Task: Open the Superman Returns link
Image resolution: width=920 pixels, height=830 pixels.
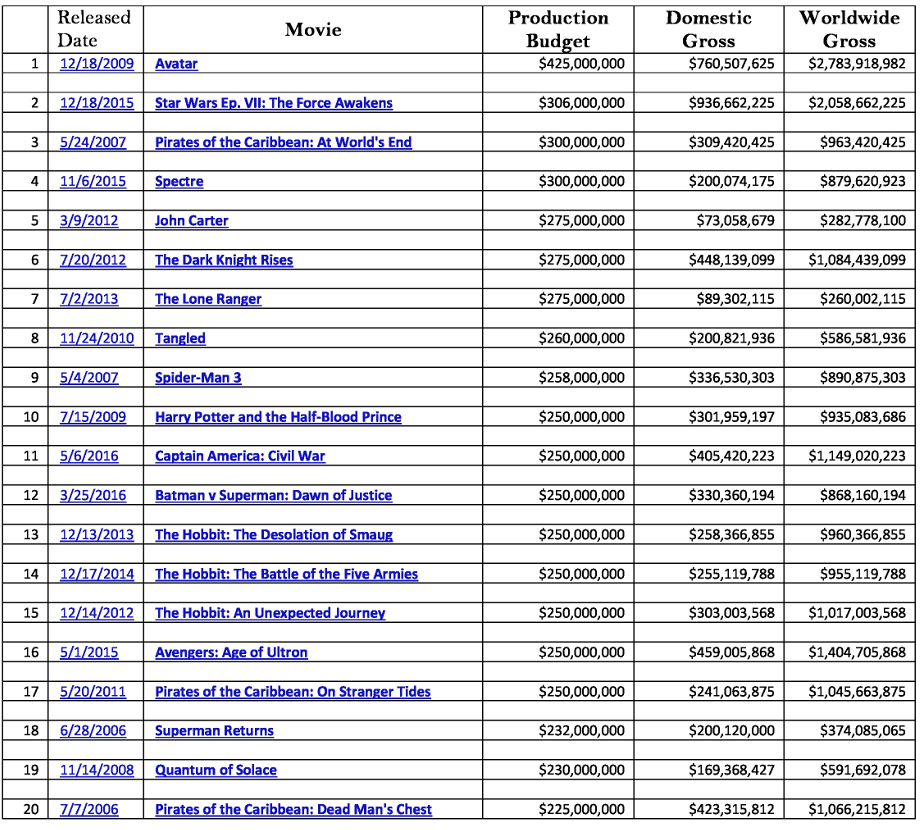Action: 214,730
